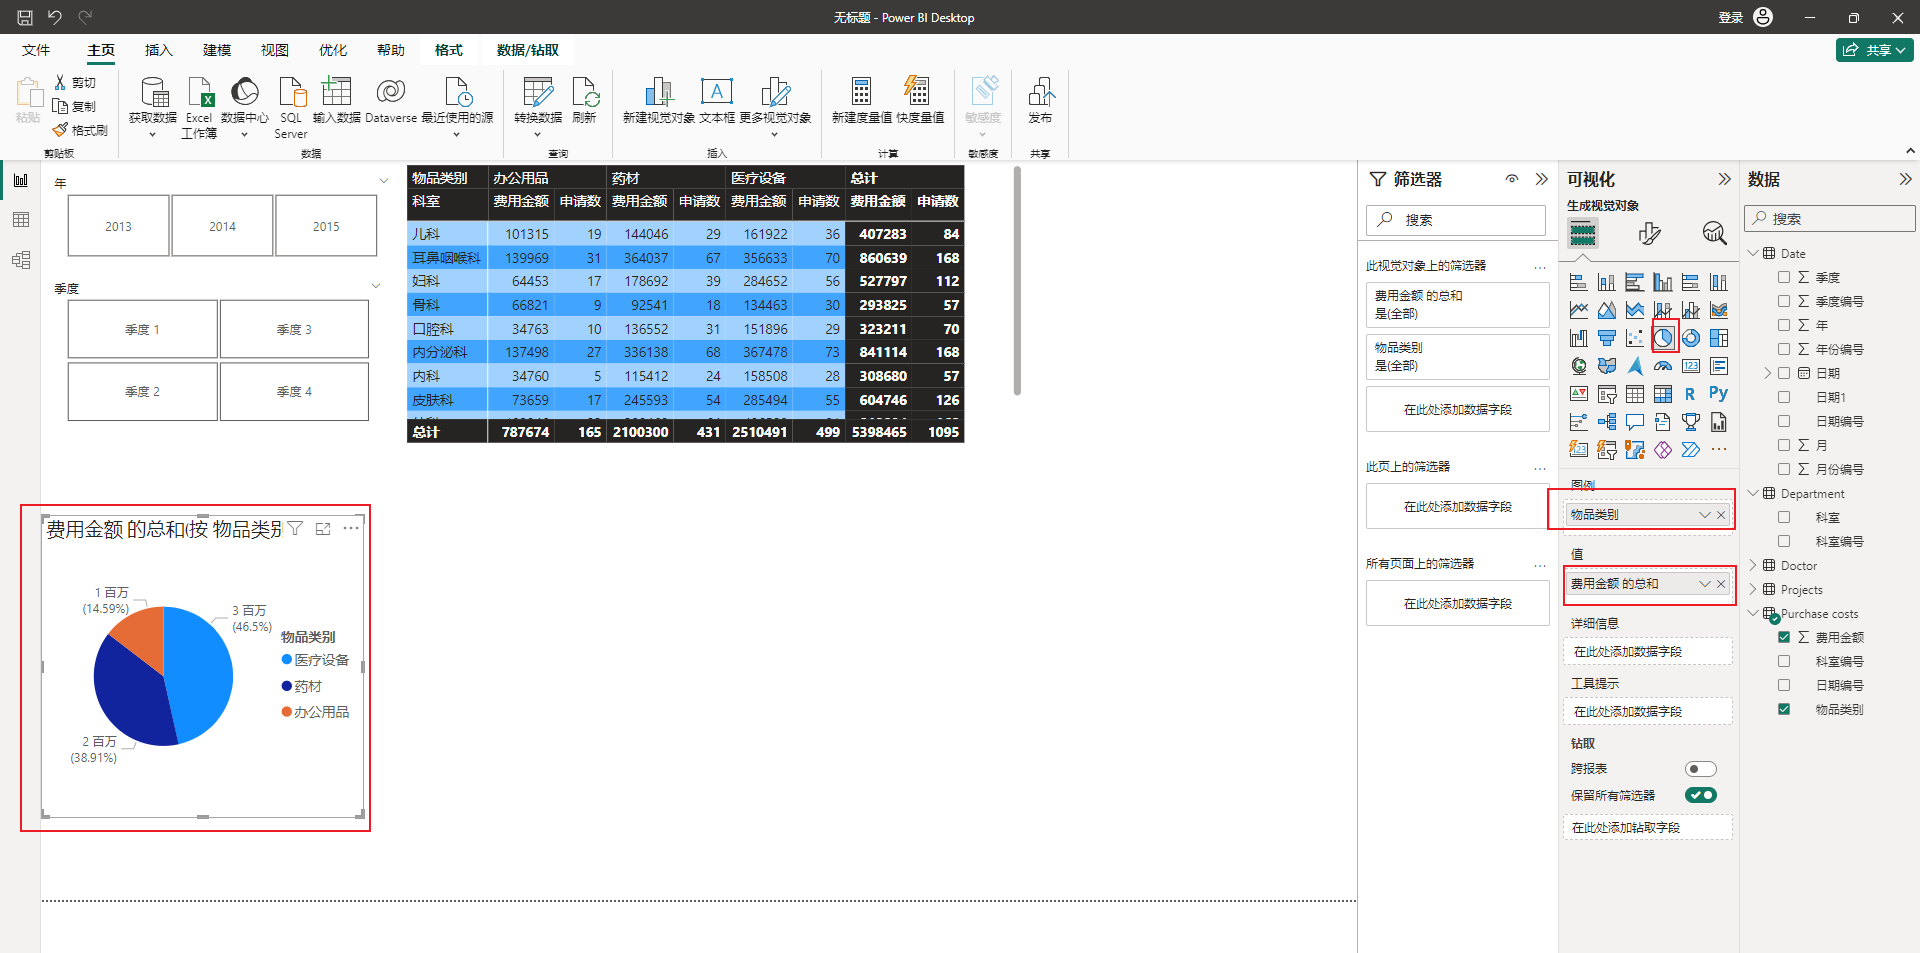The image size is (1920, 953).
Task: Open more options on pie chart visual
Action: (x=351, y=528)
